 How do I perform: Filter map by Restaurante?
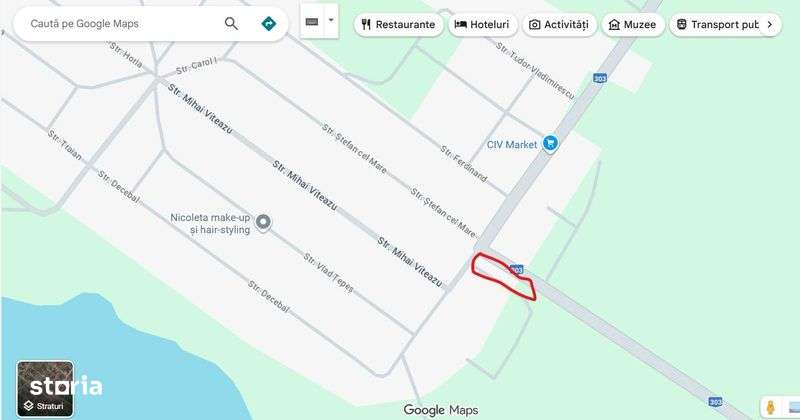pyautogui.click(x=398, y=24)
